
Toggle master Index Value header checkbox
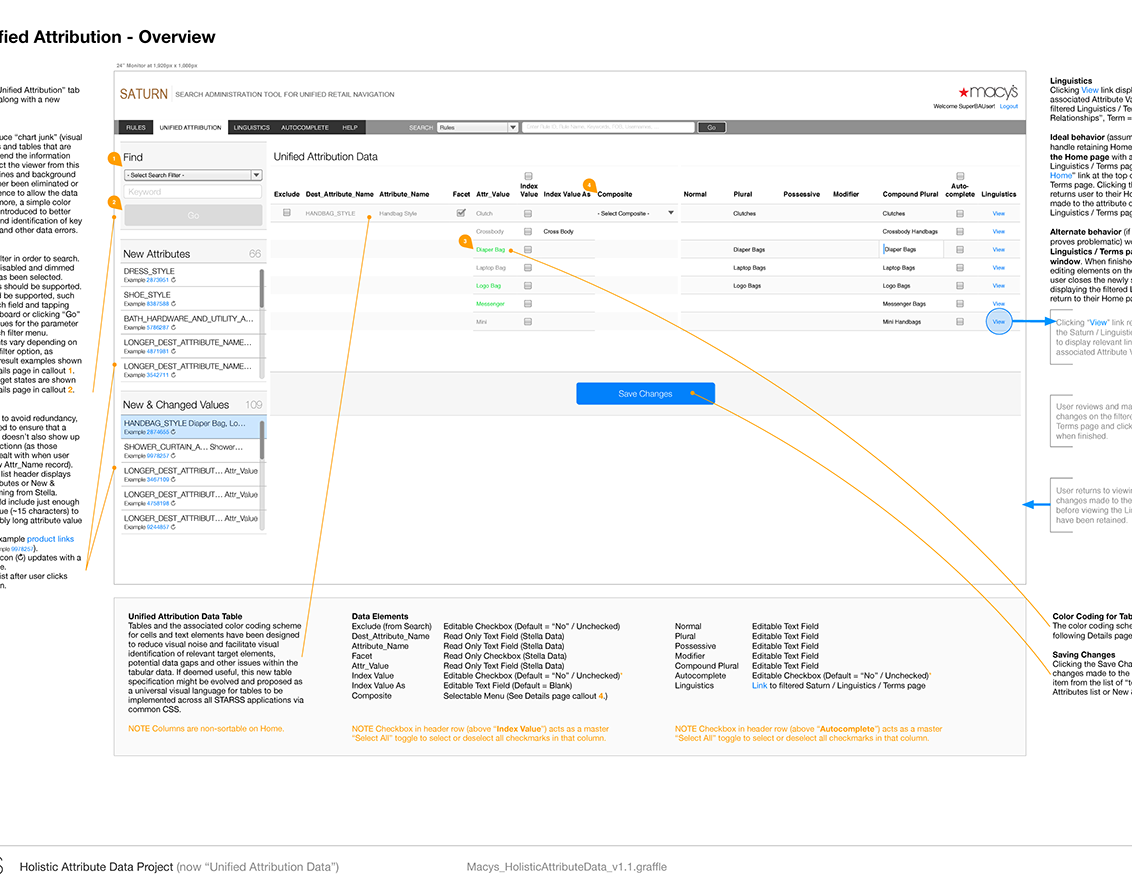pyautogui.click(x=528, y=176)
